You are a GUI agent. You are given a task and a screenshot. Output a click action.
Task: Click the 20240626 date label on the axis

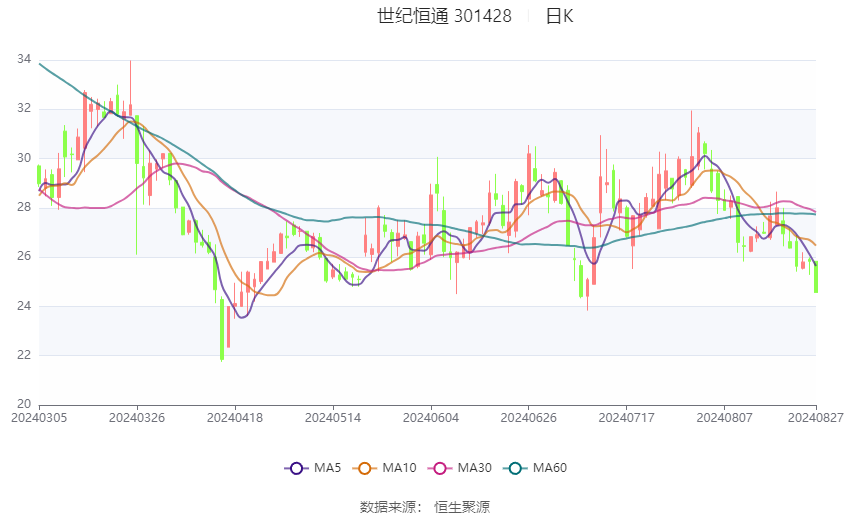(529, 418)
